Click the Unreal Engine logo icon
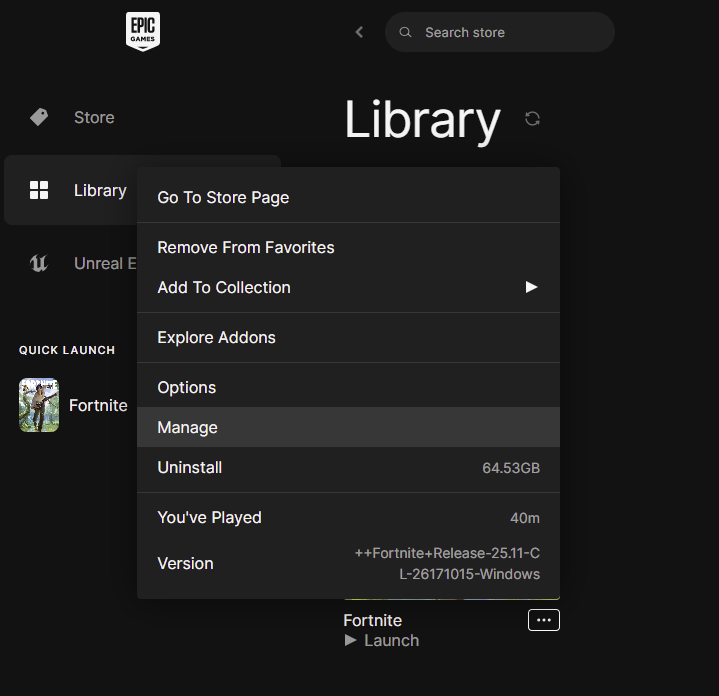 39,264
